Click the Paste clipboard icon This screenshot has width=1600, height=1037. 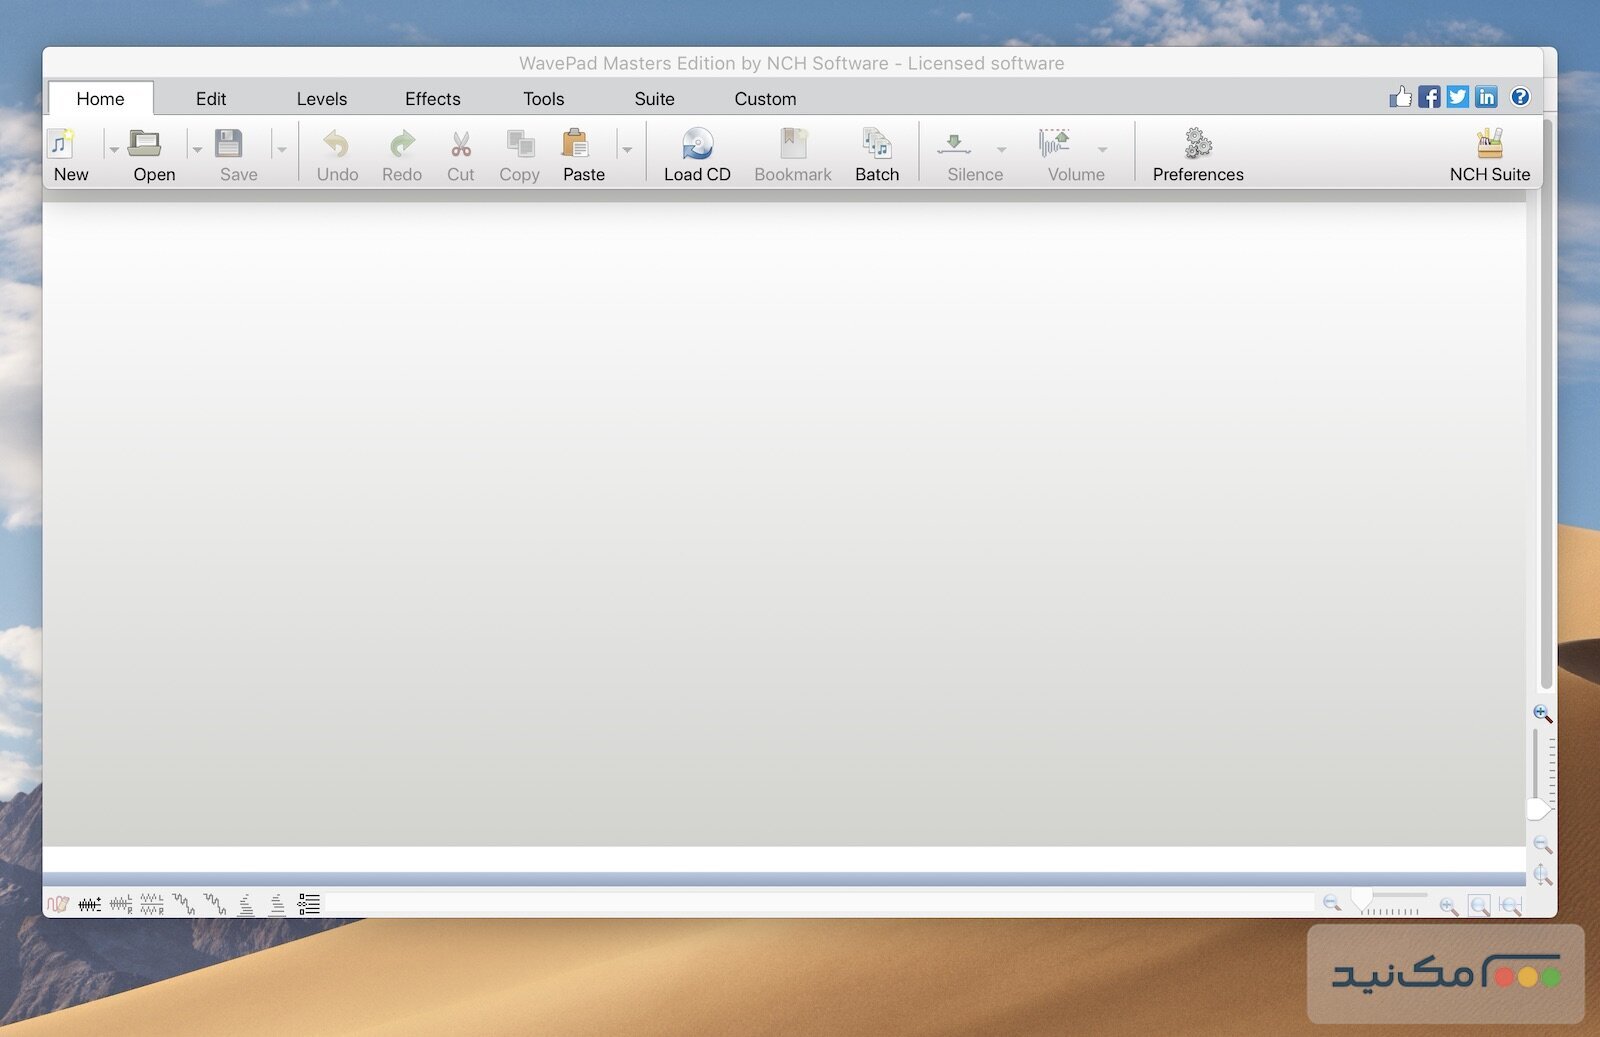(577, 146)
